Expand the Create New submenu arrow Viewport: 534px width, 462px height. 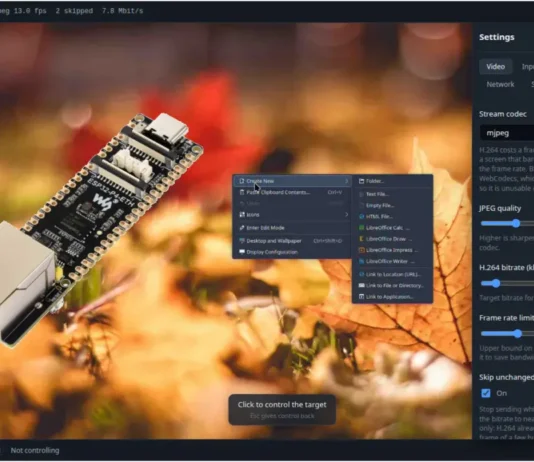point(346,181)
